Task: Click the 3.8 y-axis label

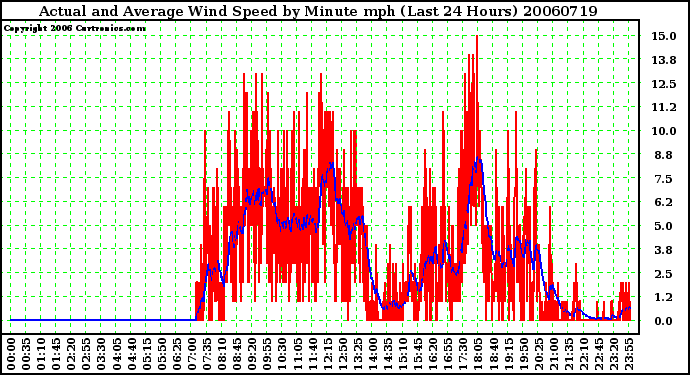Action: (x=664, y=250)
